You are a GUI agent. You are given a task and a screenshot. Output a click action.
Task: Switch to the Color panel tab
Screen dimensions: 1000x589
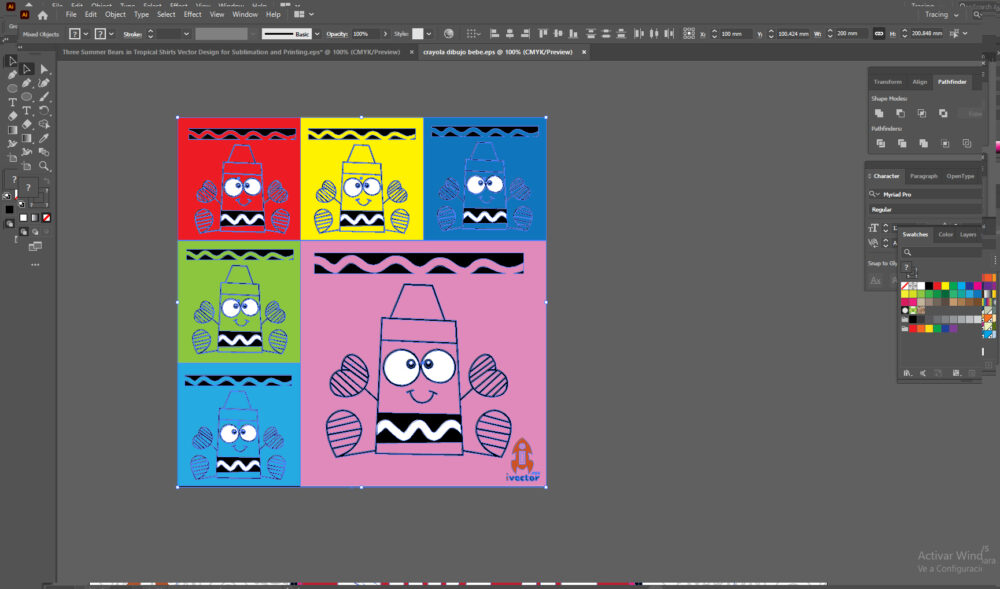[945, 235]
